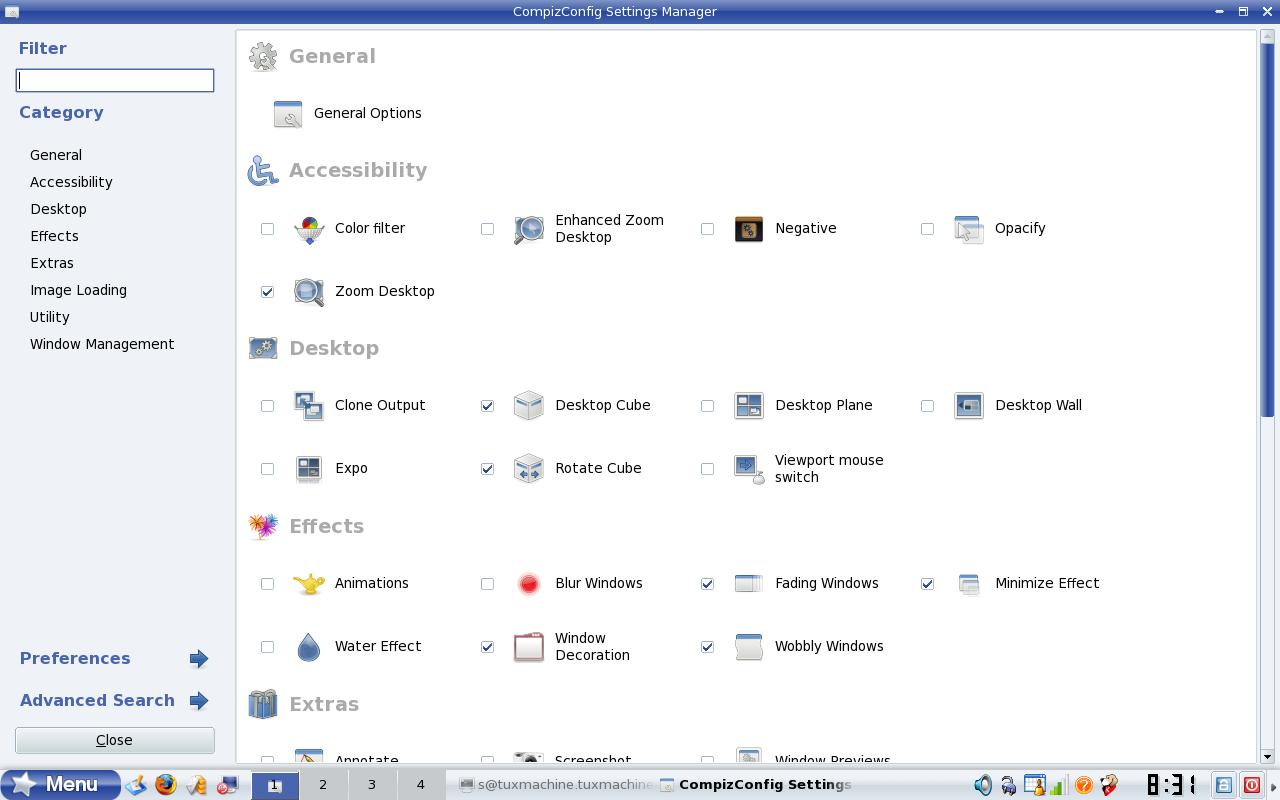
Task: Select the Image Loading category
Action: [x=78, y=290]
